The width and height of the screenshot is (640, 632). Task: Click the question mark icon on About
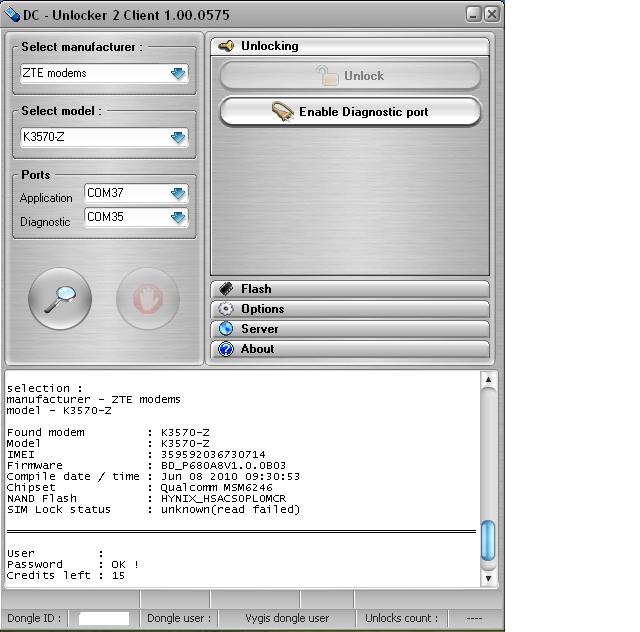point(226,349)
